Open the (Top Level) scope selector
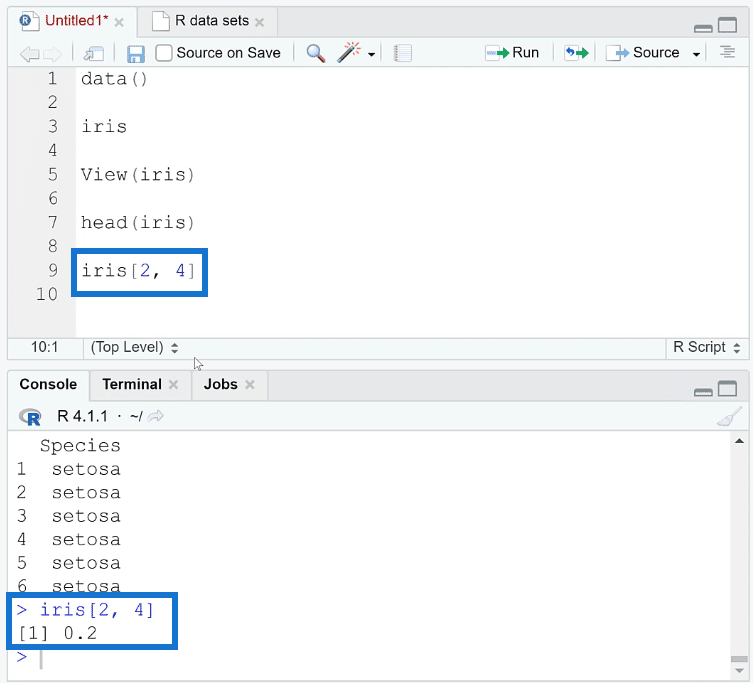Viewport: 753px width, 683px height. [134, 347]
